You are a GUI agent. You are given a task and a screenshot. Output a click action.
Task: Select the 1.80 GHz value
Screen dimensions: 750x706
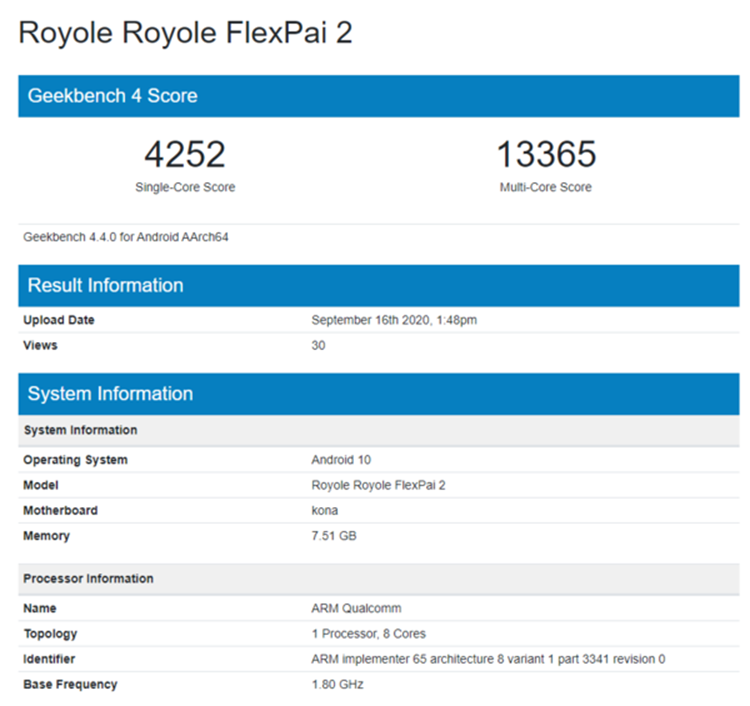pyautogui.click(x=338, y=684)
